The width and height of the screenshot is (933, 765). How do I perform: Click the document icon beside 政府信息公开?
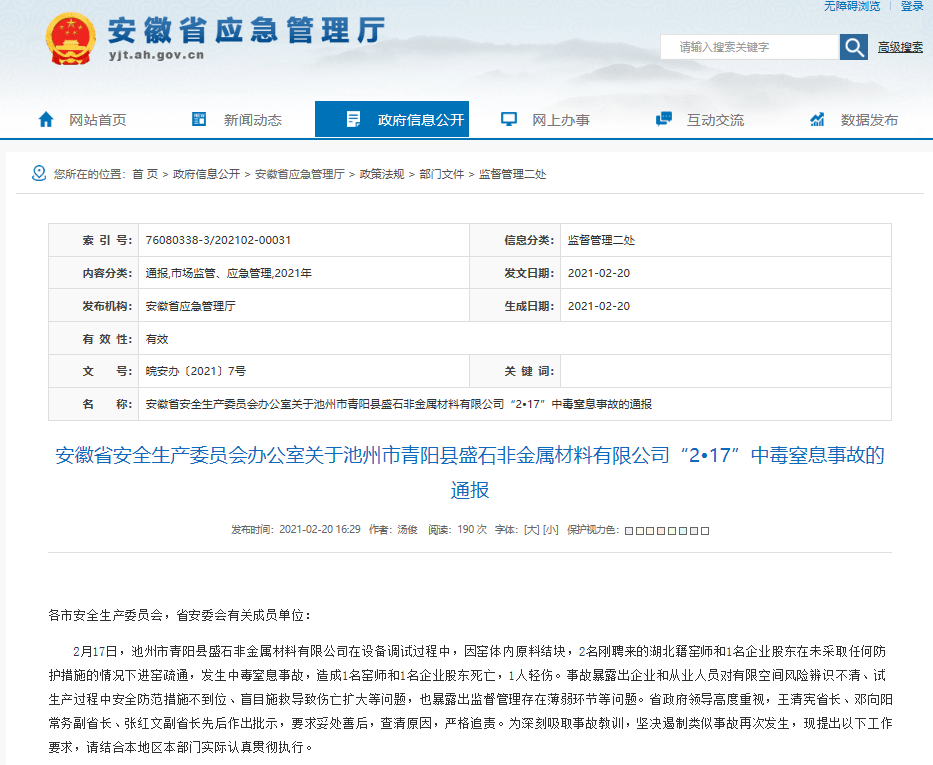point(353,119)
